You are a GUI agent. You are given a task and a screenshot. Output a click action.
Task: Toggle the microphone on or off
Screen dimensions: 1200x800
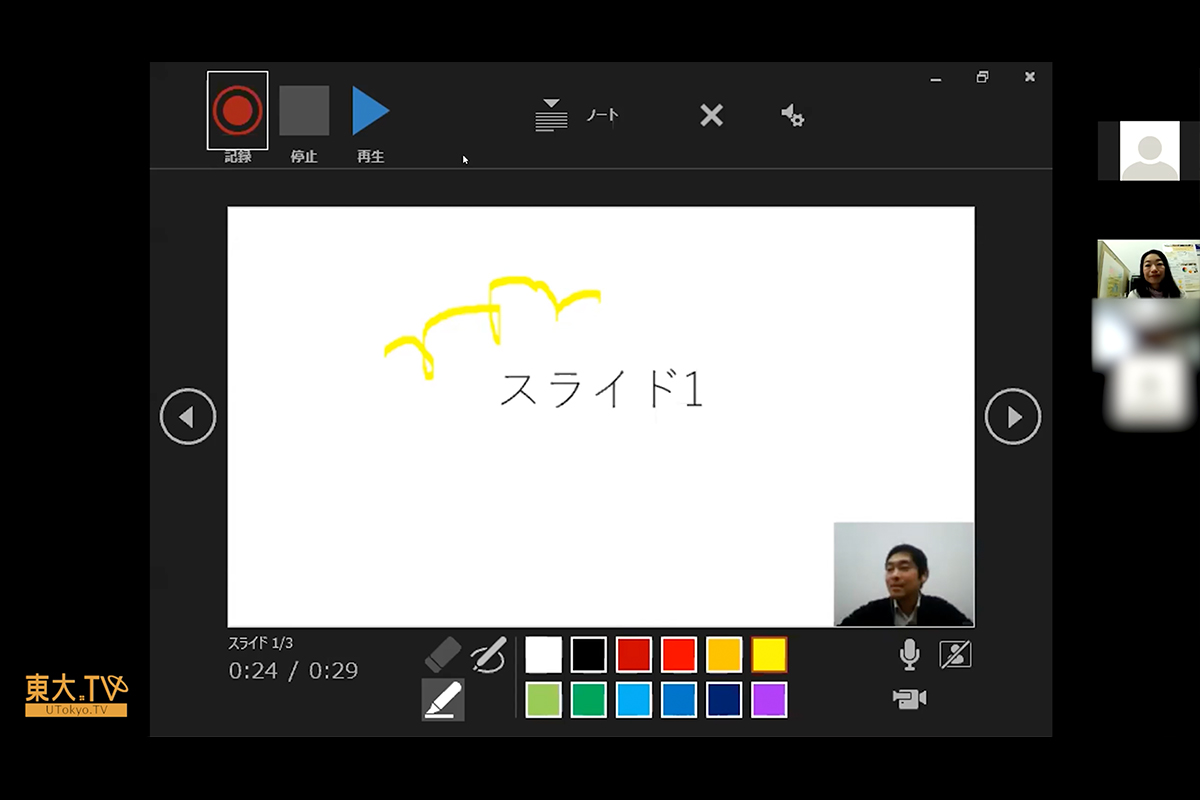909,655
